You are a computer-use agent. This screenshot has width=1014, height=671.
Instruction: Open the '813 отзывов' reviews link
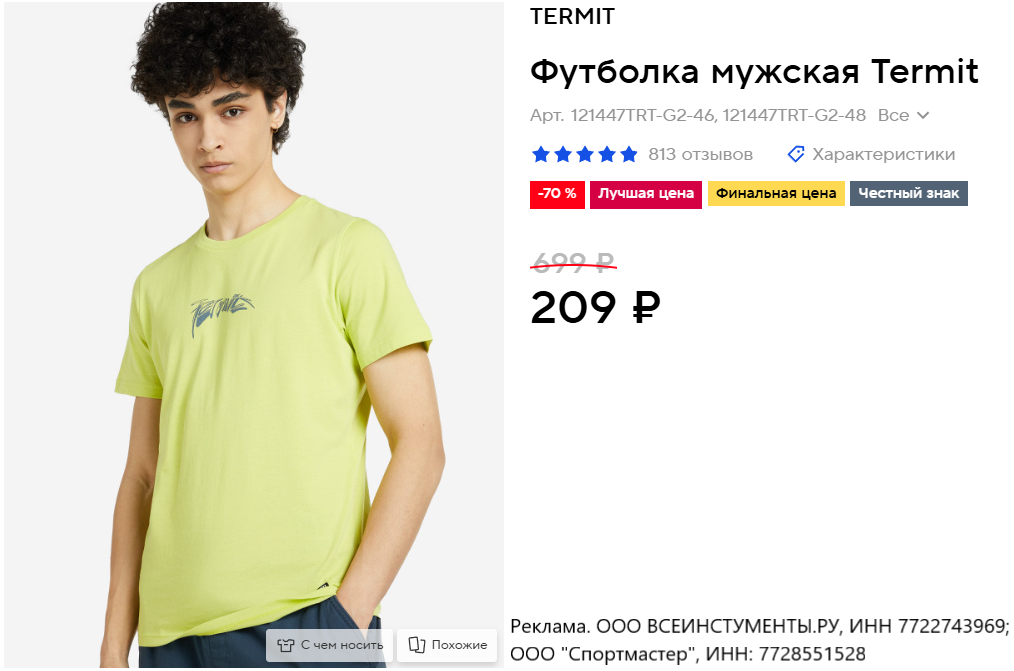click(x=700, y=154)
